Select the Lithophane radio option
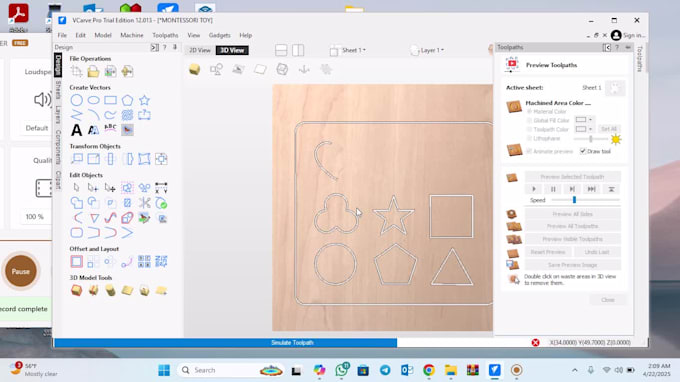This screenshot has height=382, width=680. pyautogui.click(x=529, y=138)
